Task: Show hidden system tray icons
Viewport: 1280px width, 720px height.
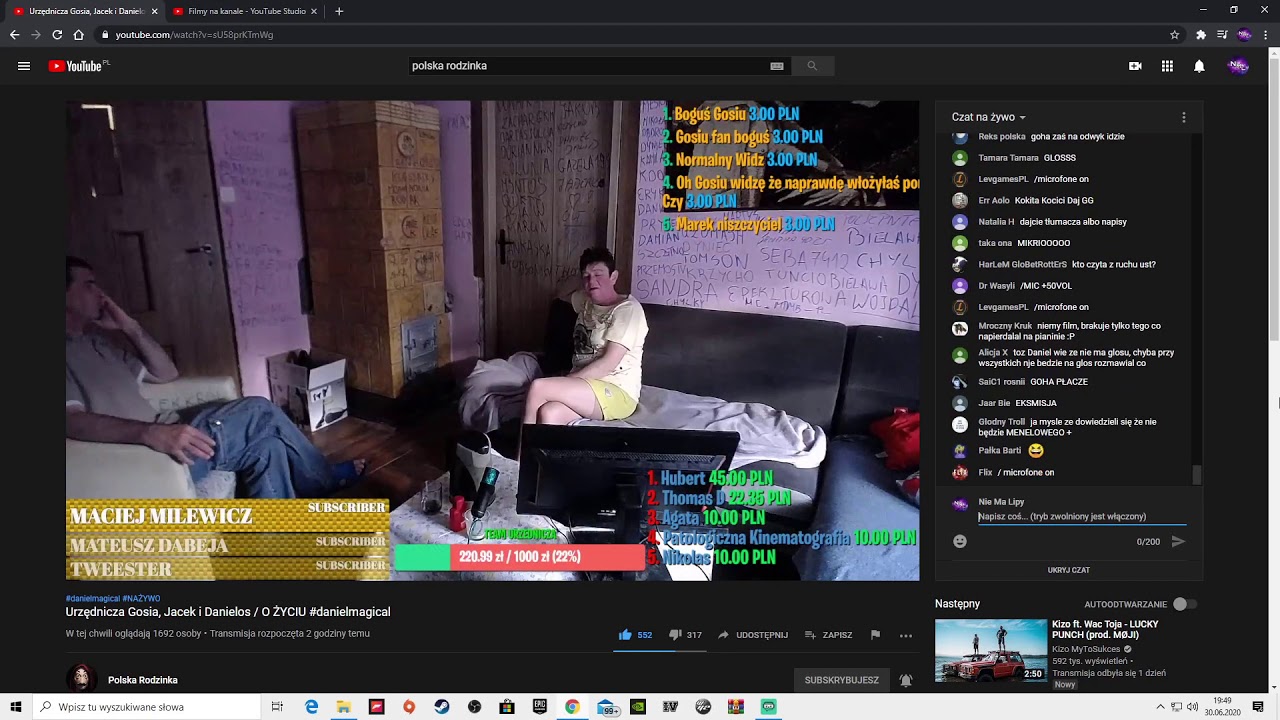Action: point(1160,707)
